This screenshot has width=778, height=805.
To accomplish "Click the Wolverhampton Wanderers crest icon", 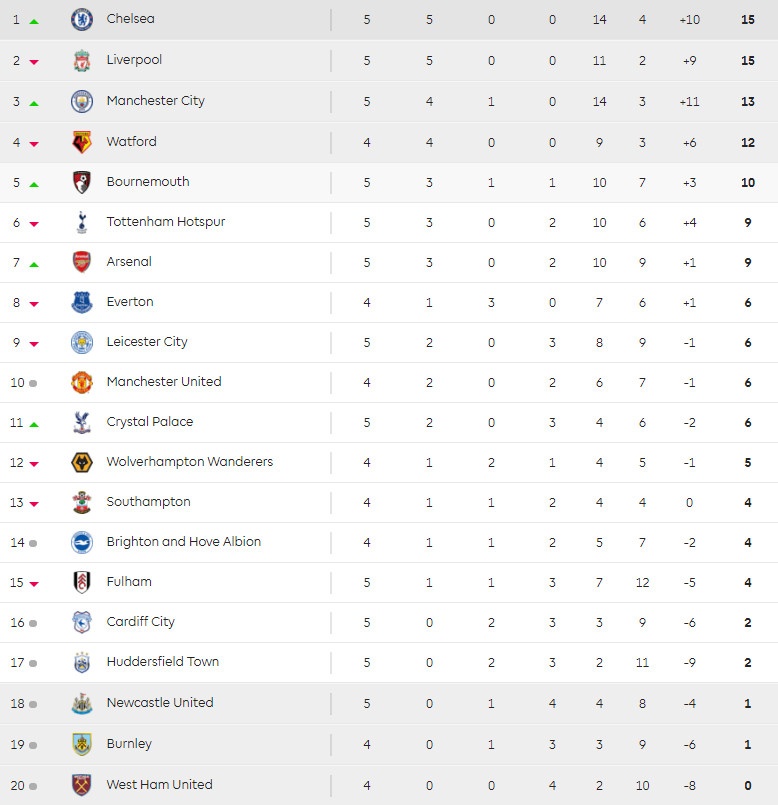I will (82, 462).
